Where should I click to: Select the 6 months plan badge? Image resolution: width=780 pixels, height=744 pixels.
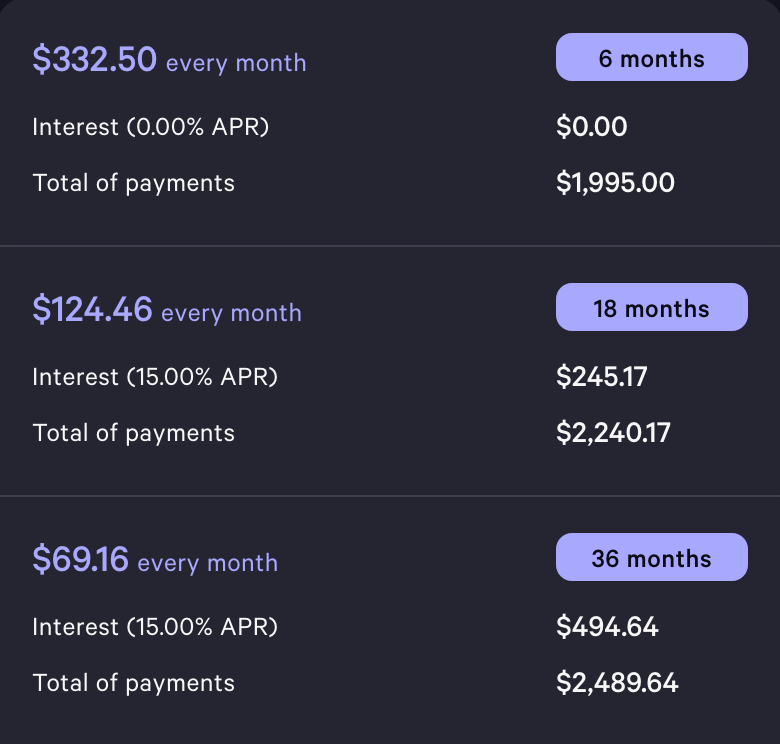(651, 58)
